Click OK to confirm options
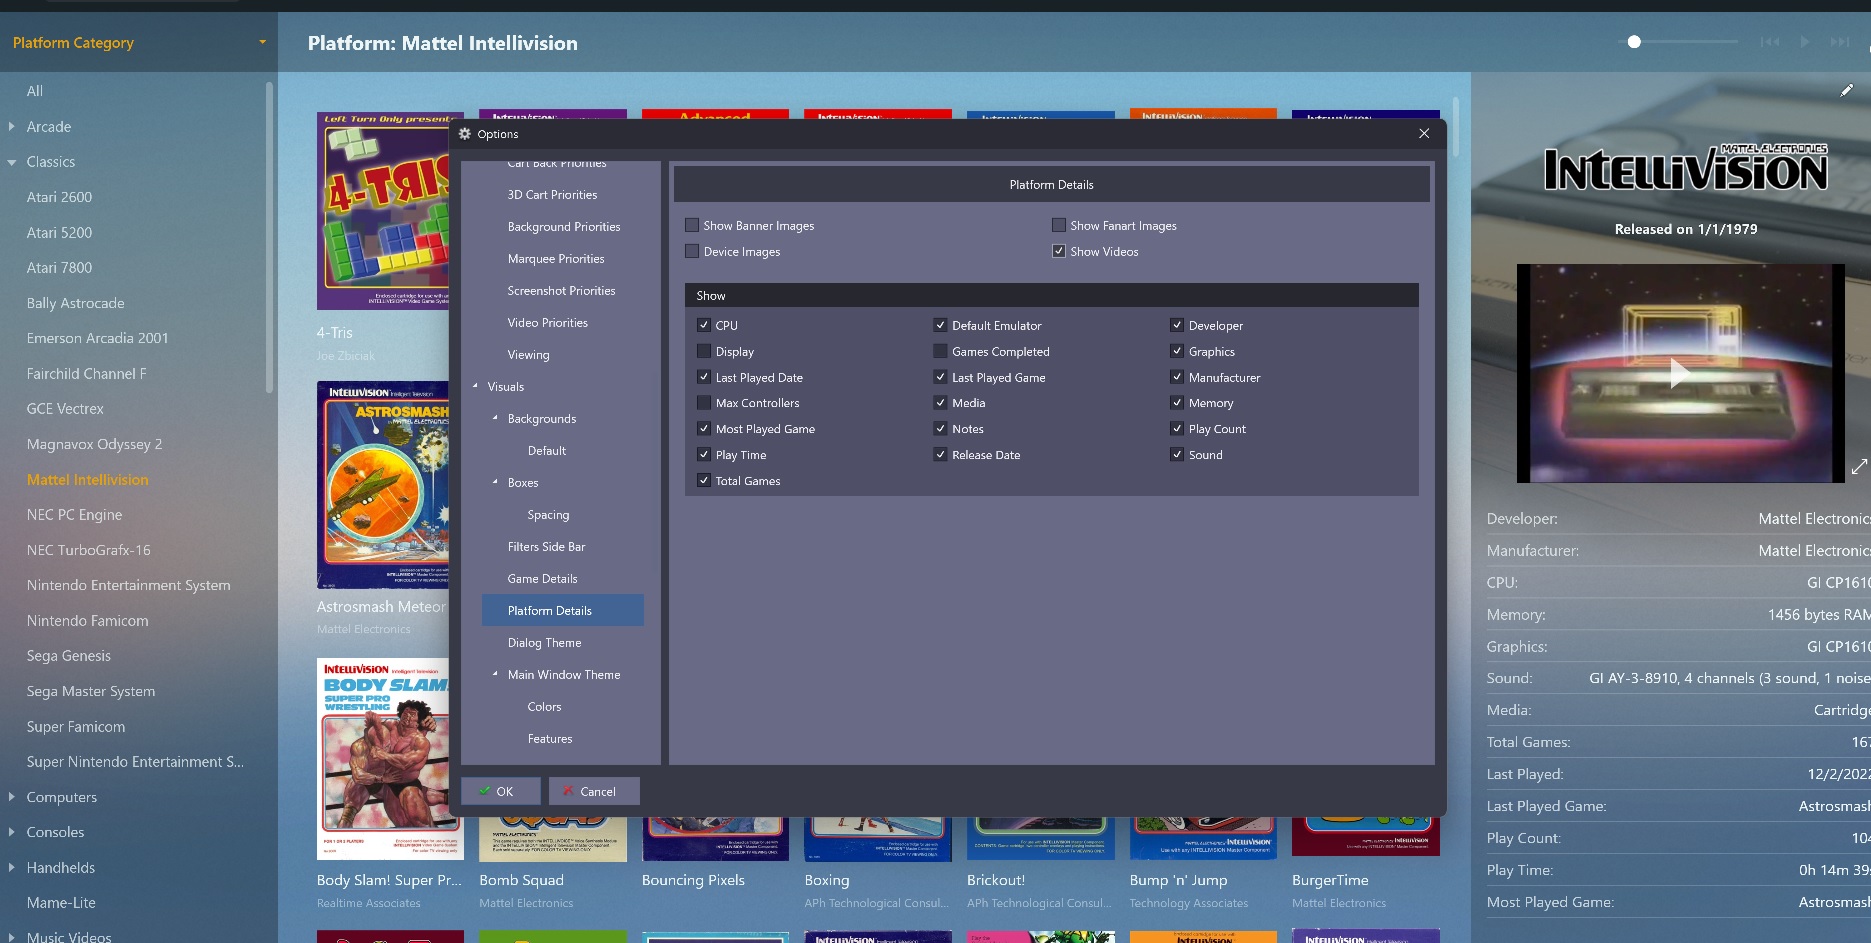The width and height of the screenshot is (1871, 943). coord(501,791)
